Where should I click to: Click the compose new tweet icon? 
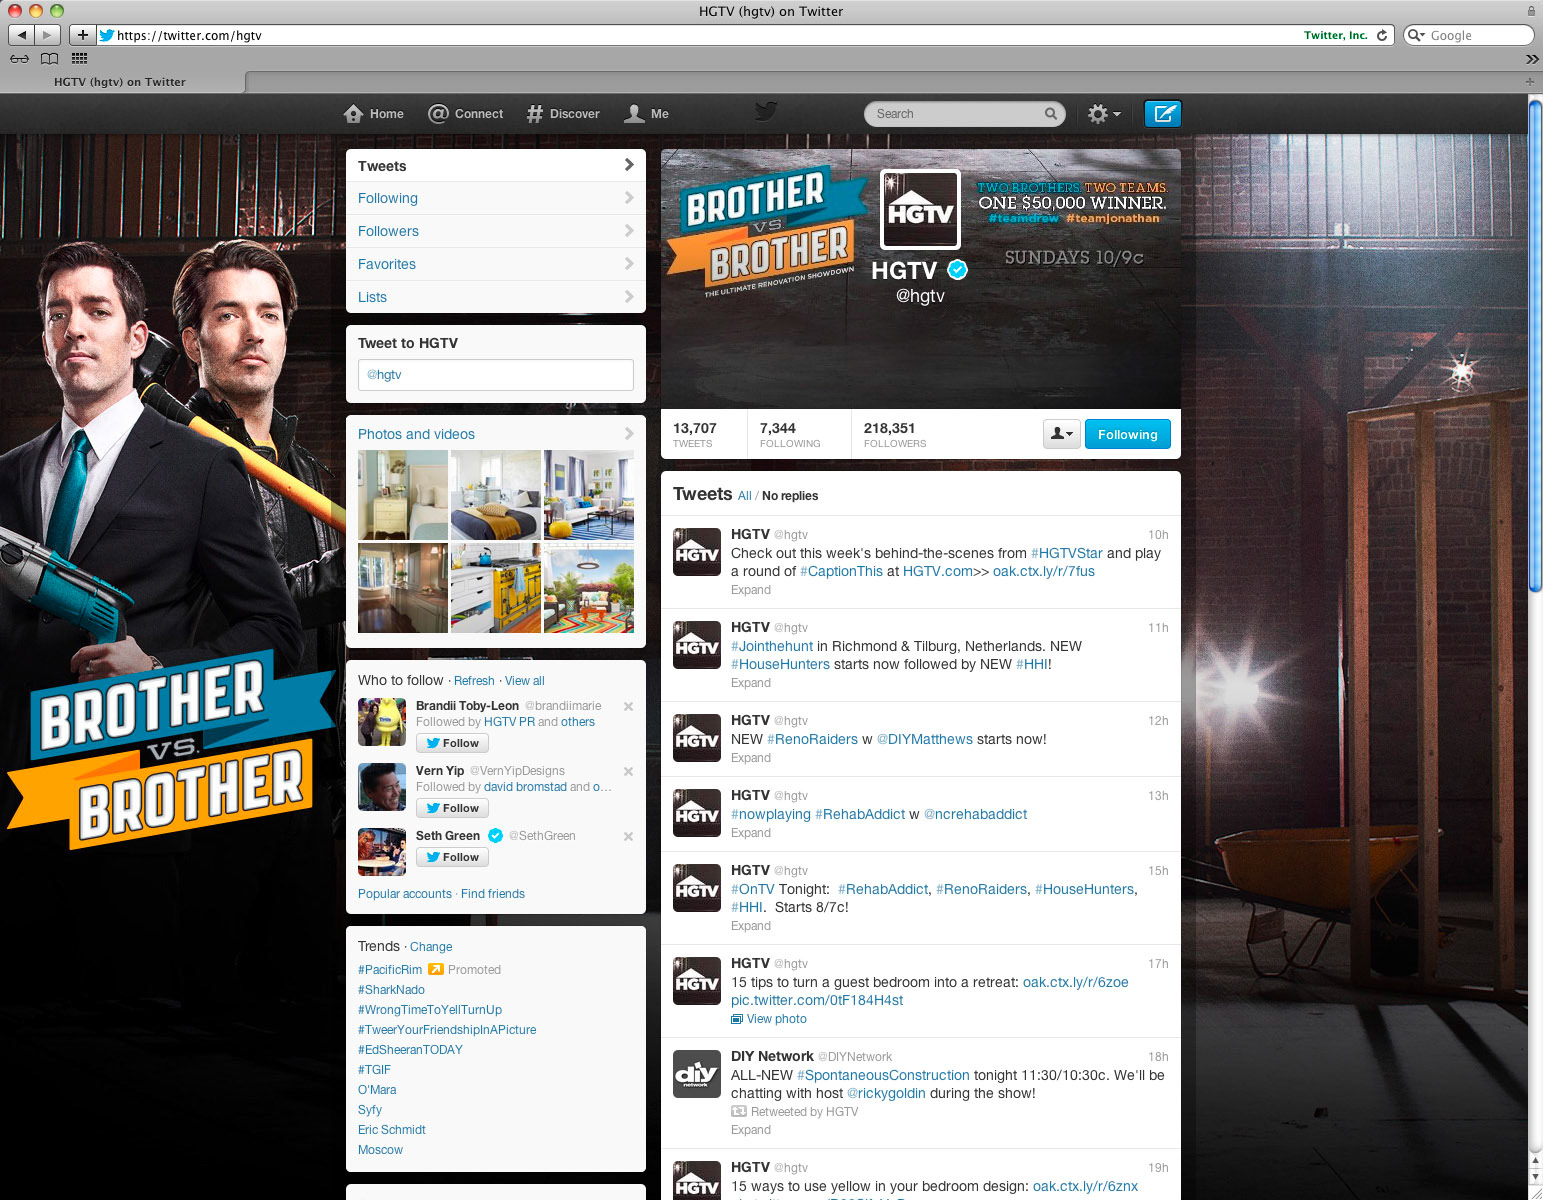point(1162,114)
